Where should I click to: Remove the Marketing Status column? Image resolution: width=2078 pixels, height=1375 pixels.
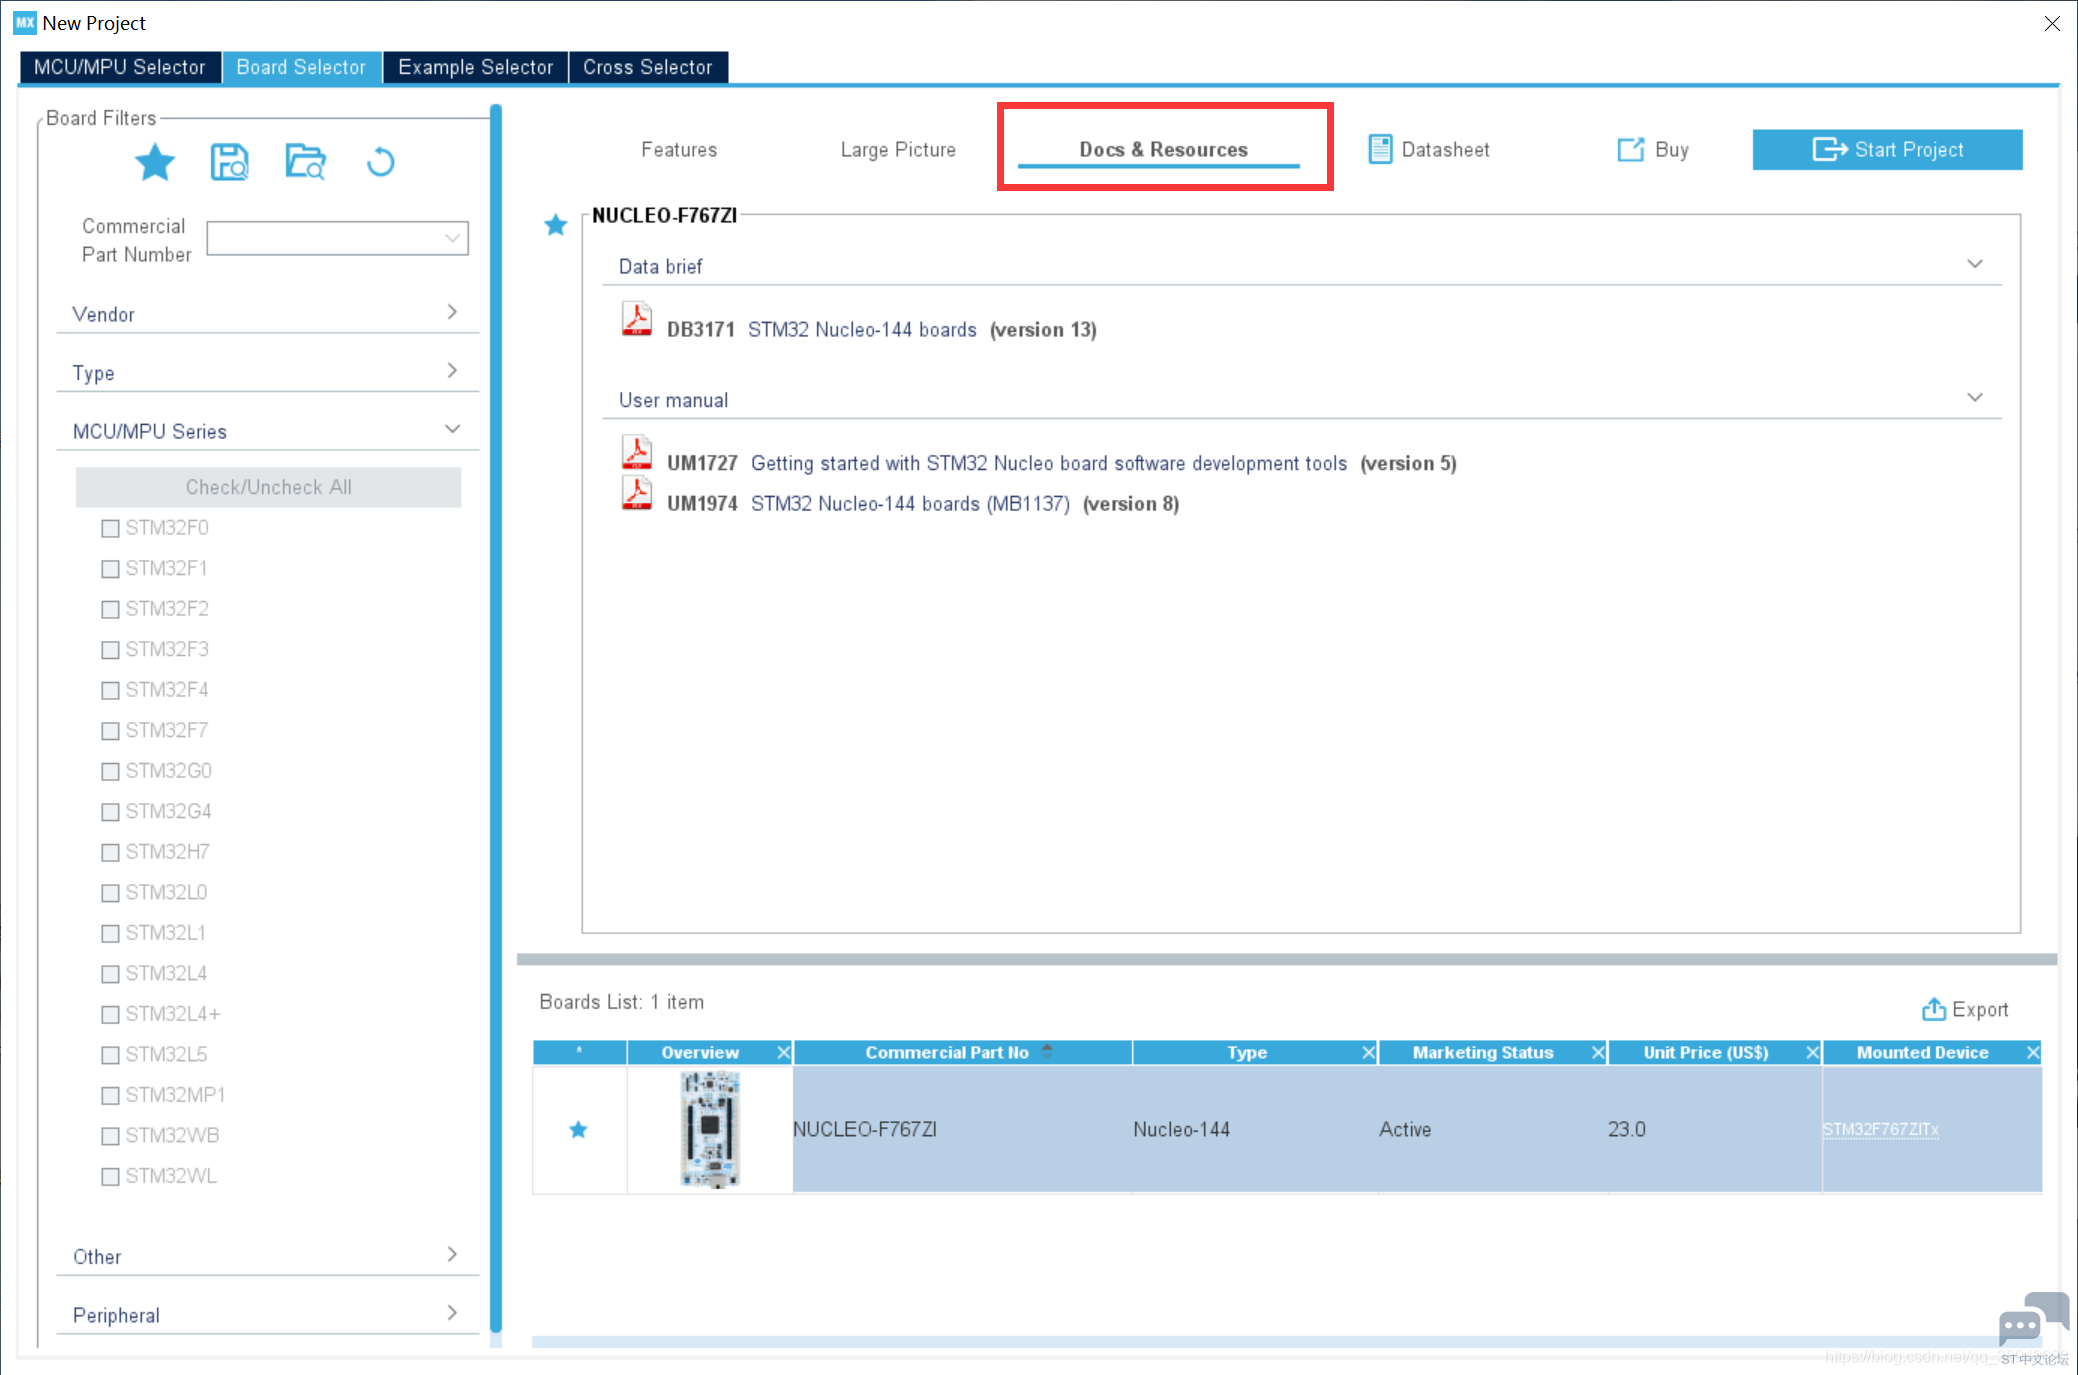(x=1598, y=1052)
